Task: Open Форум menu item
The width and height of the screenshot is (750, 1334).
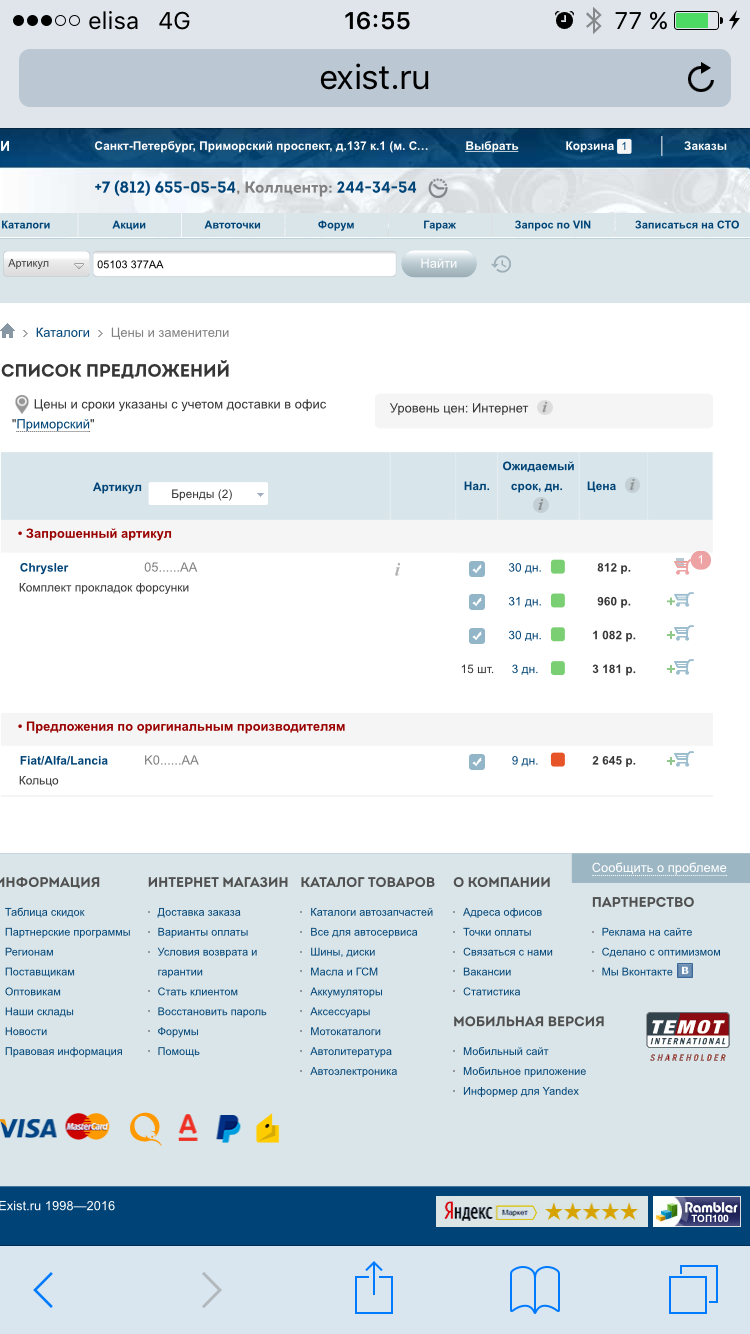Action: click(x=336, y=225)
